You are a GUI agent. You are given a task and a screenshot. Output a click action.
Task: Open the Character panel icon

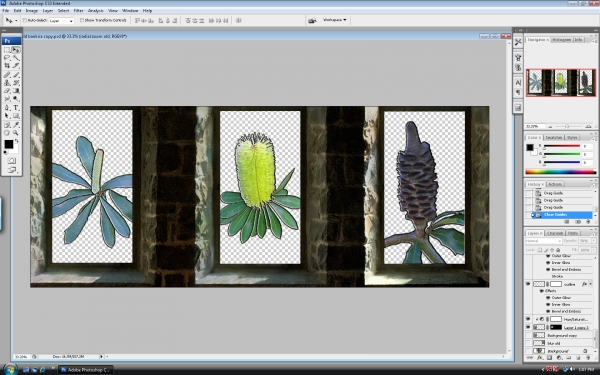coord(518,83)
